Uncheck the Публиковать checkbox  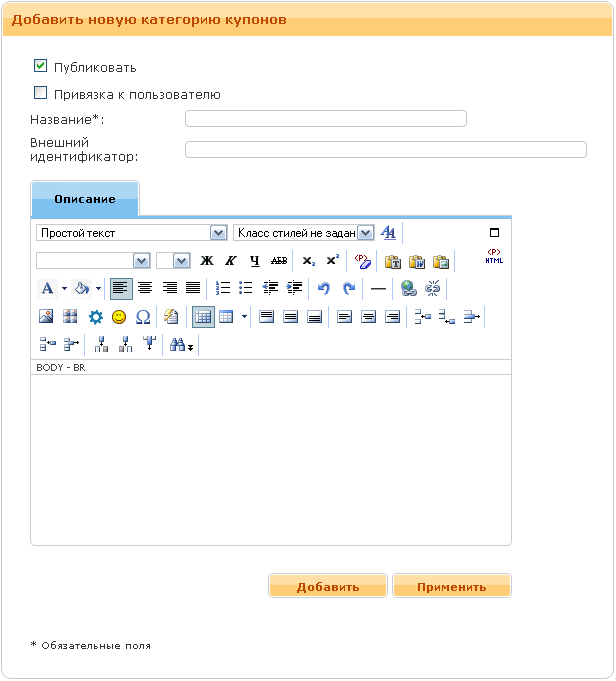41,66
